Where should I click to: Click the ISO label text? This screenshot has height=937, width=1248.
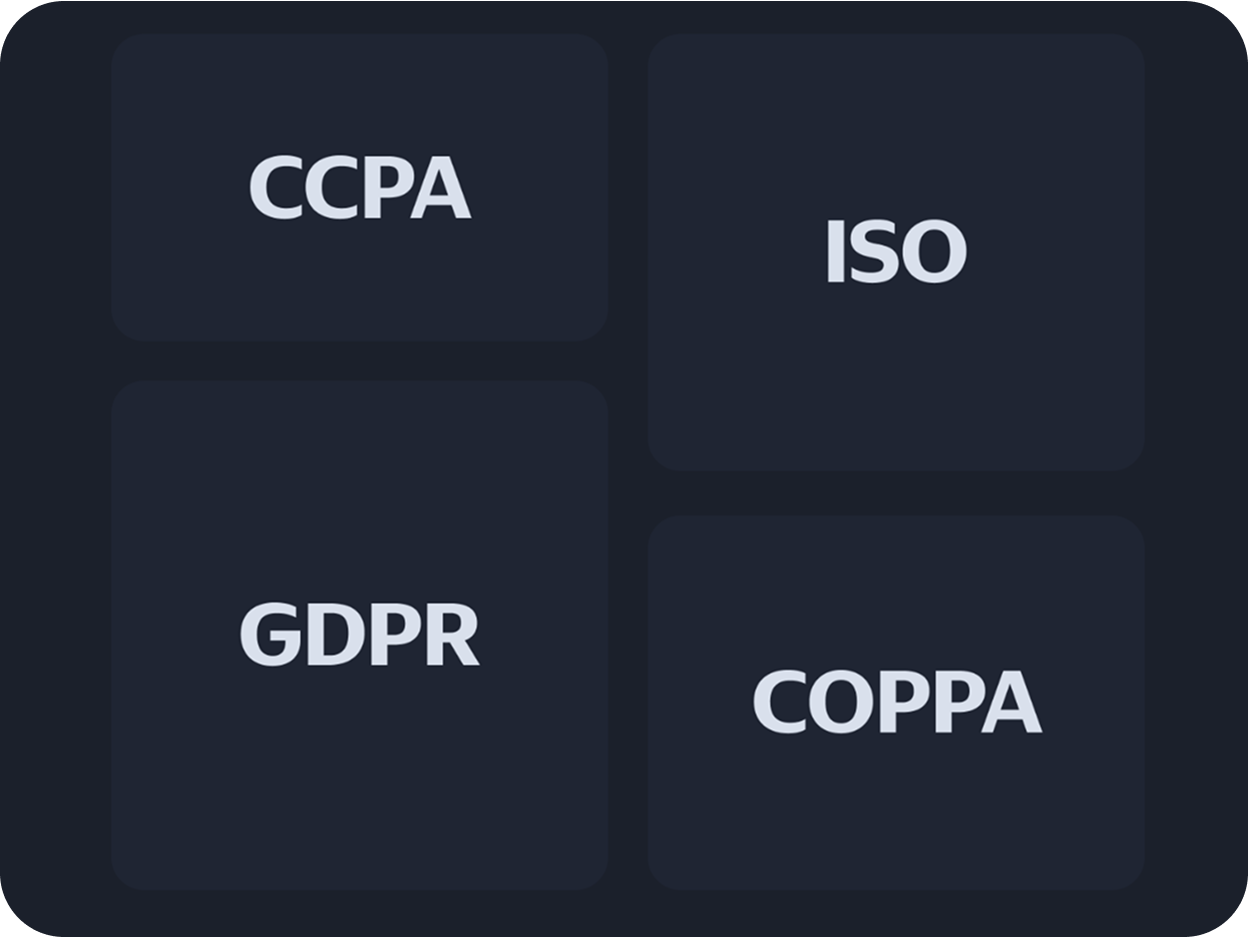click(x=896, y=252)
